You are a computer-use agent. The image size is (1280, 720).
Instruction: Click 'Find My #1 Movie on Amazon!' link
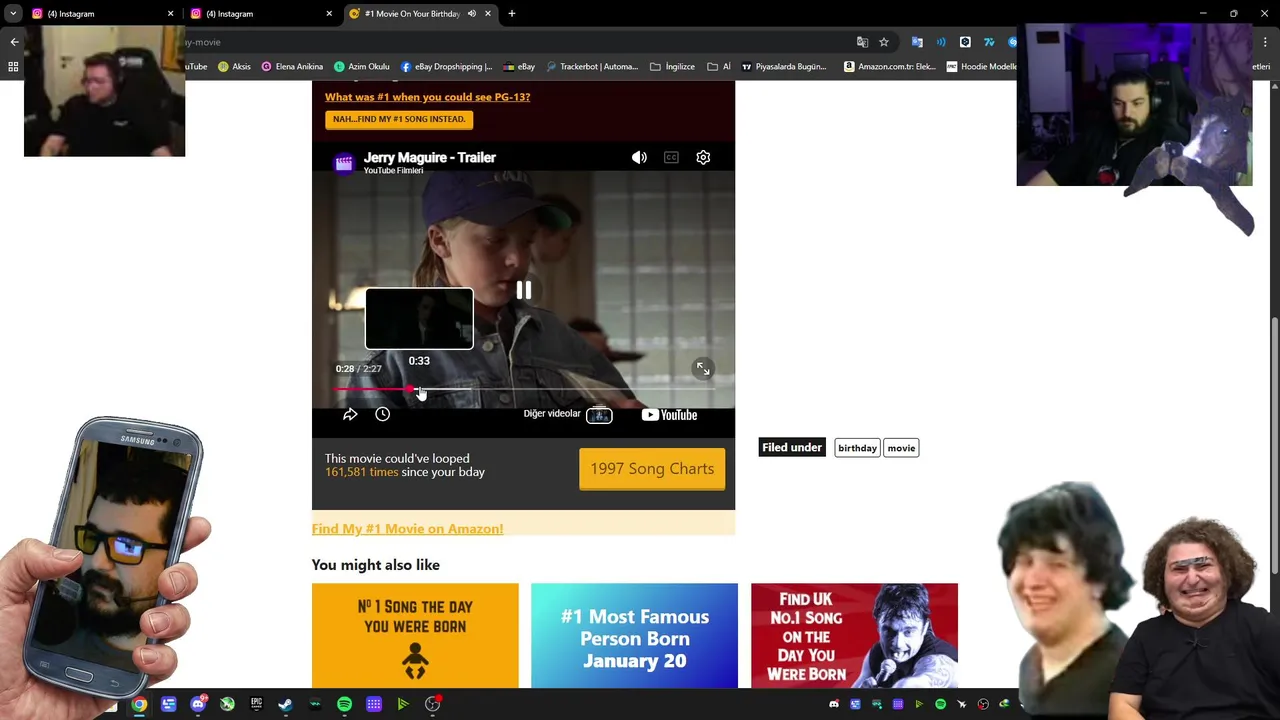pyautogui.click(x=407, y=529)
